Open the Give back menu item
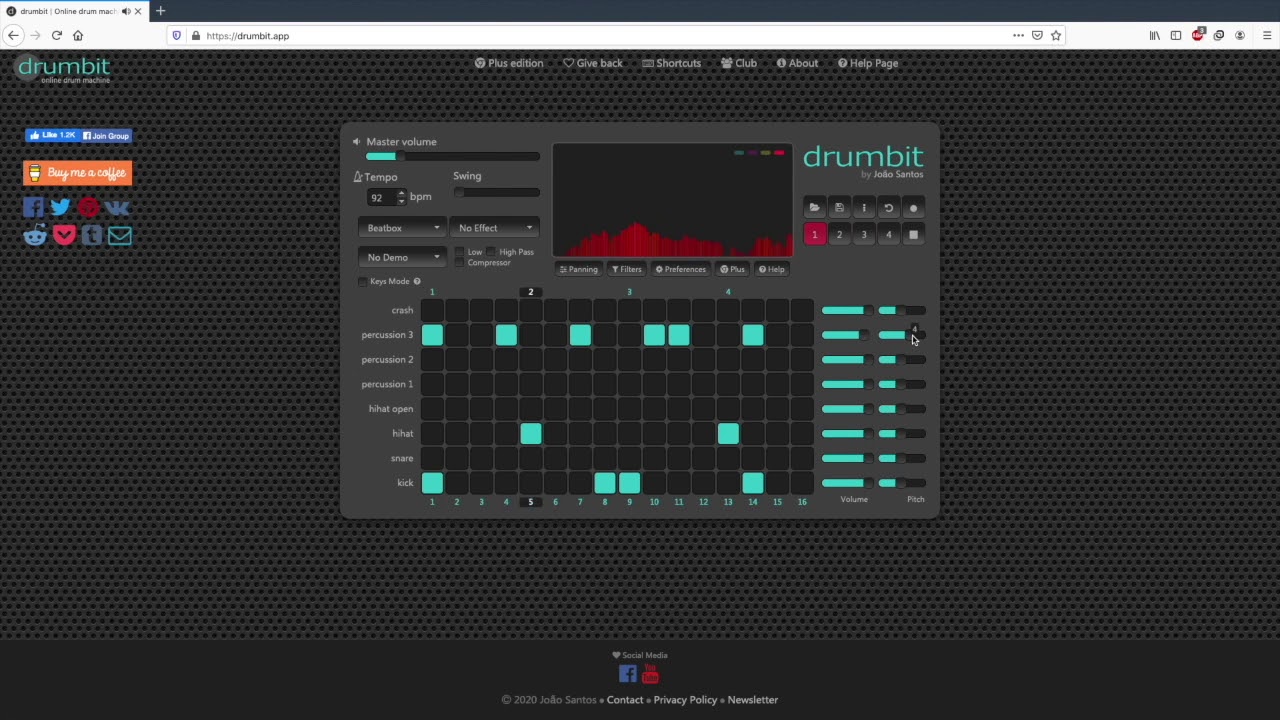This screenshot has height=720, width=1280. click(593, 63)
